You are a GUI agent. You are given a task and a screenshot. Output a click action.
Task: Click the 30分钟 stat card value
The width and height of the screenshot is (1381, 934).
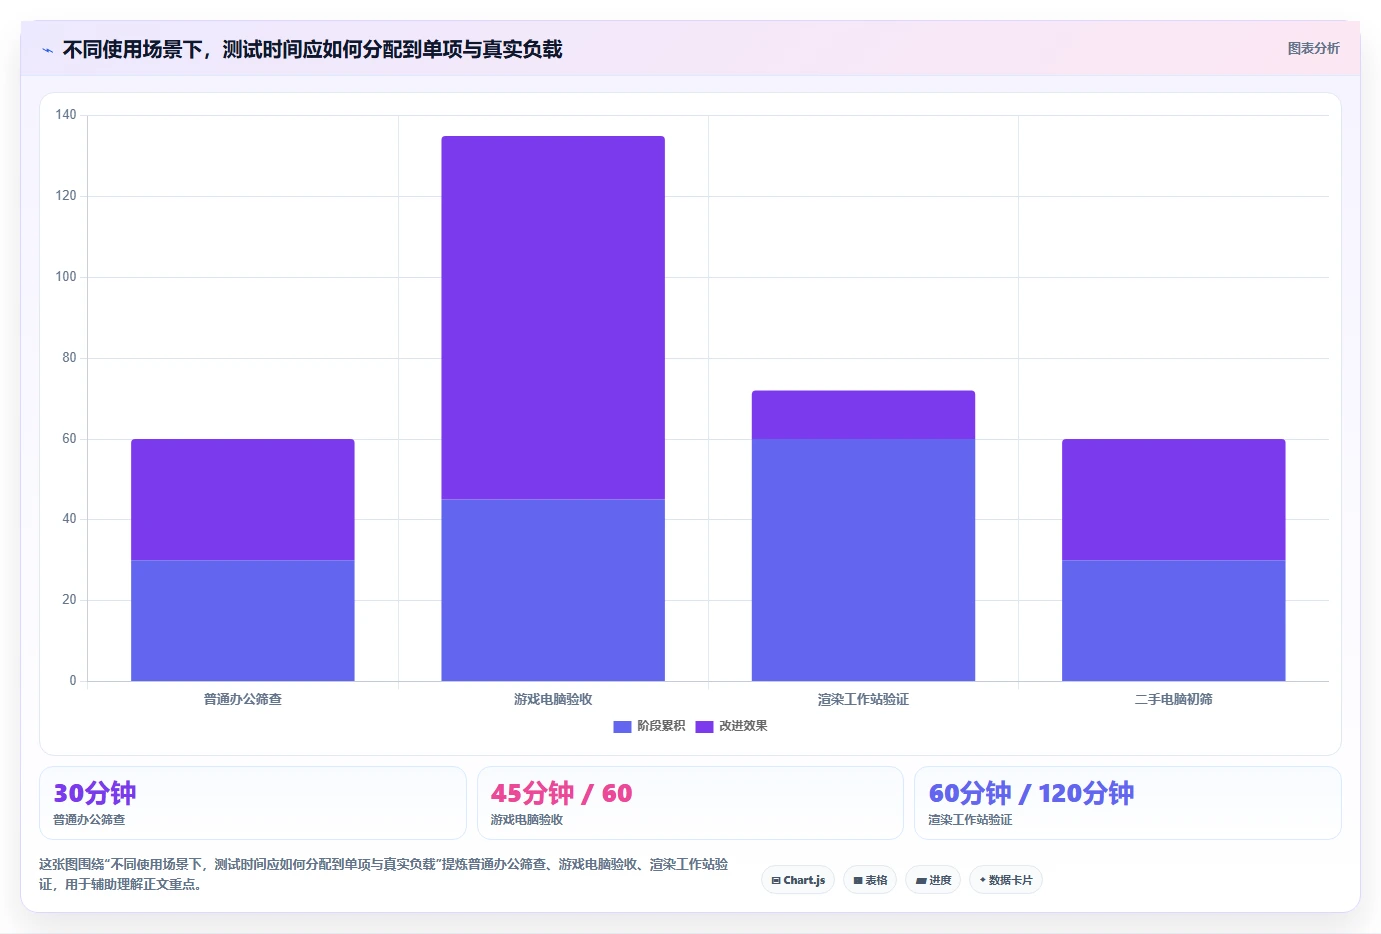(95, 793)
